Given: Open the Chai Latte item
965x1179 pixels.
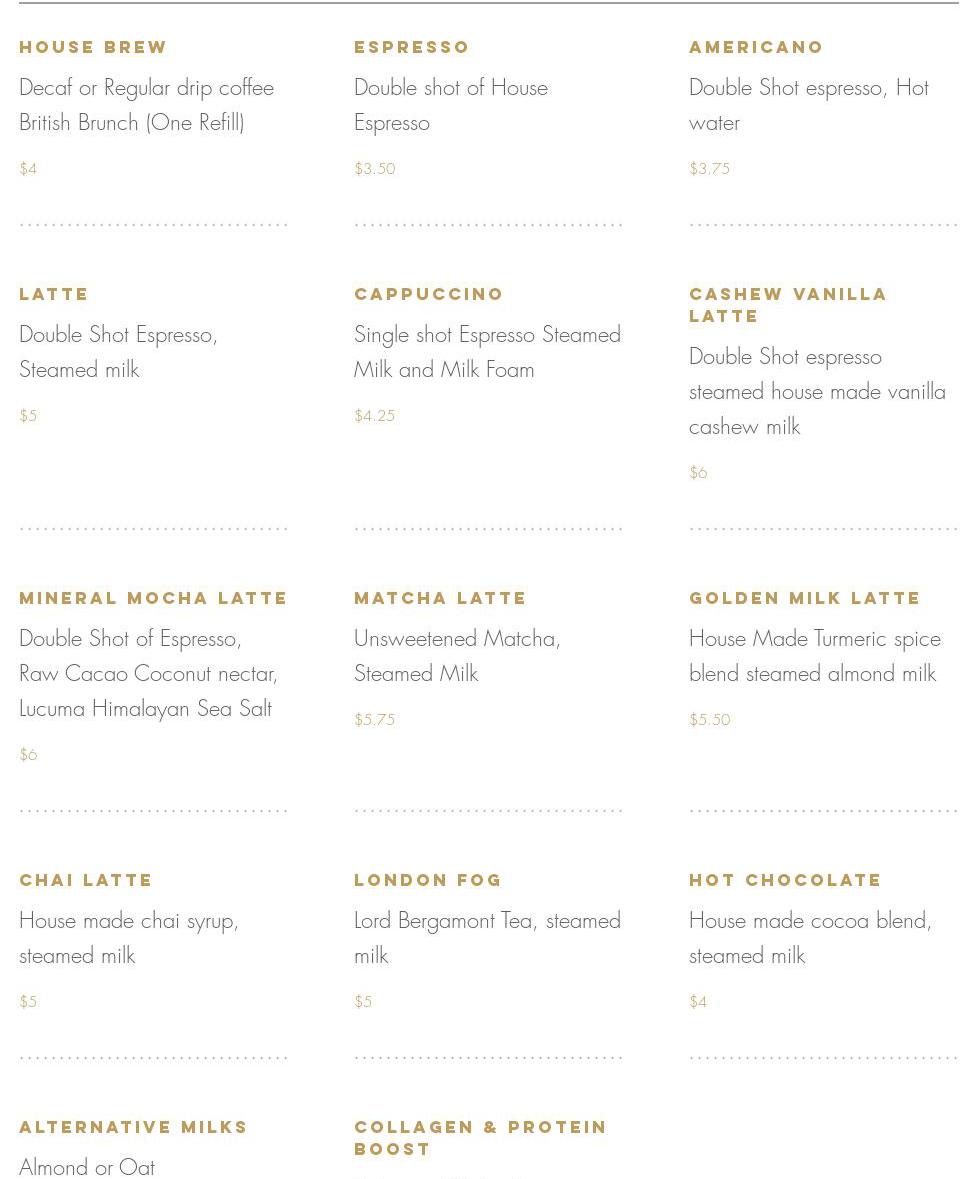Looking at the screenshot, I should point(86,880).
